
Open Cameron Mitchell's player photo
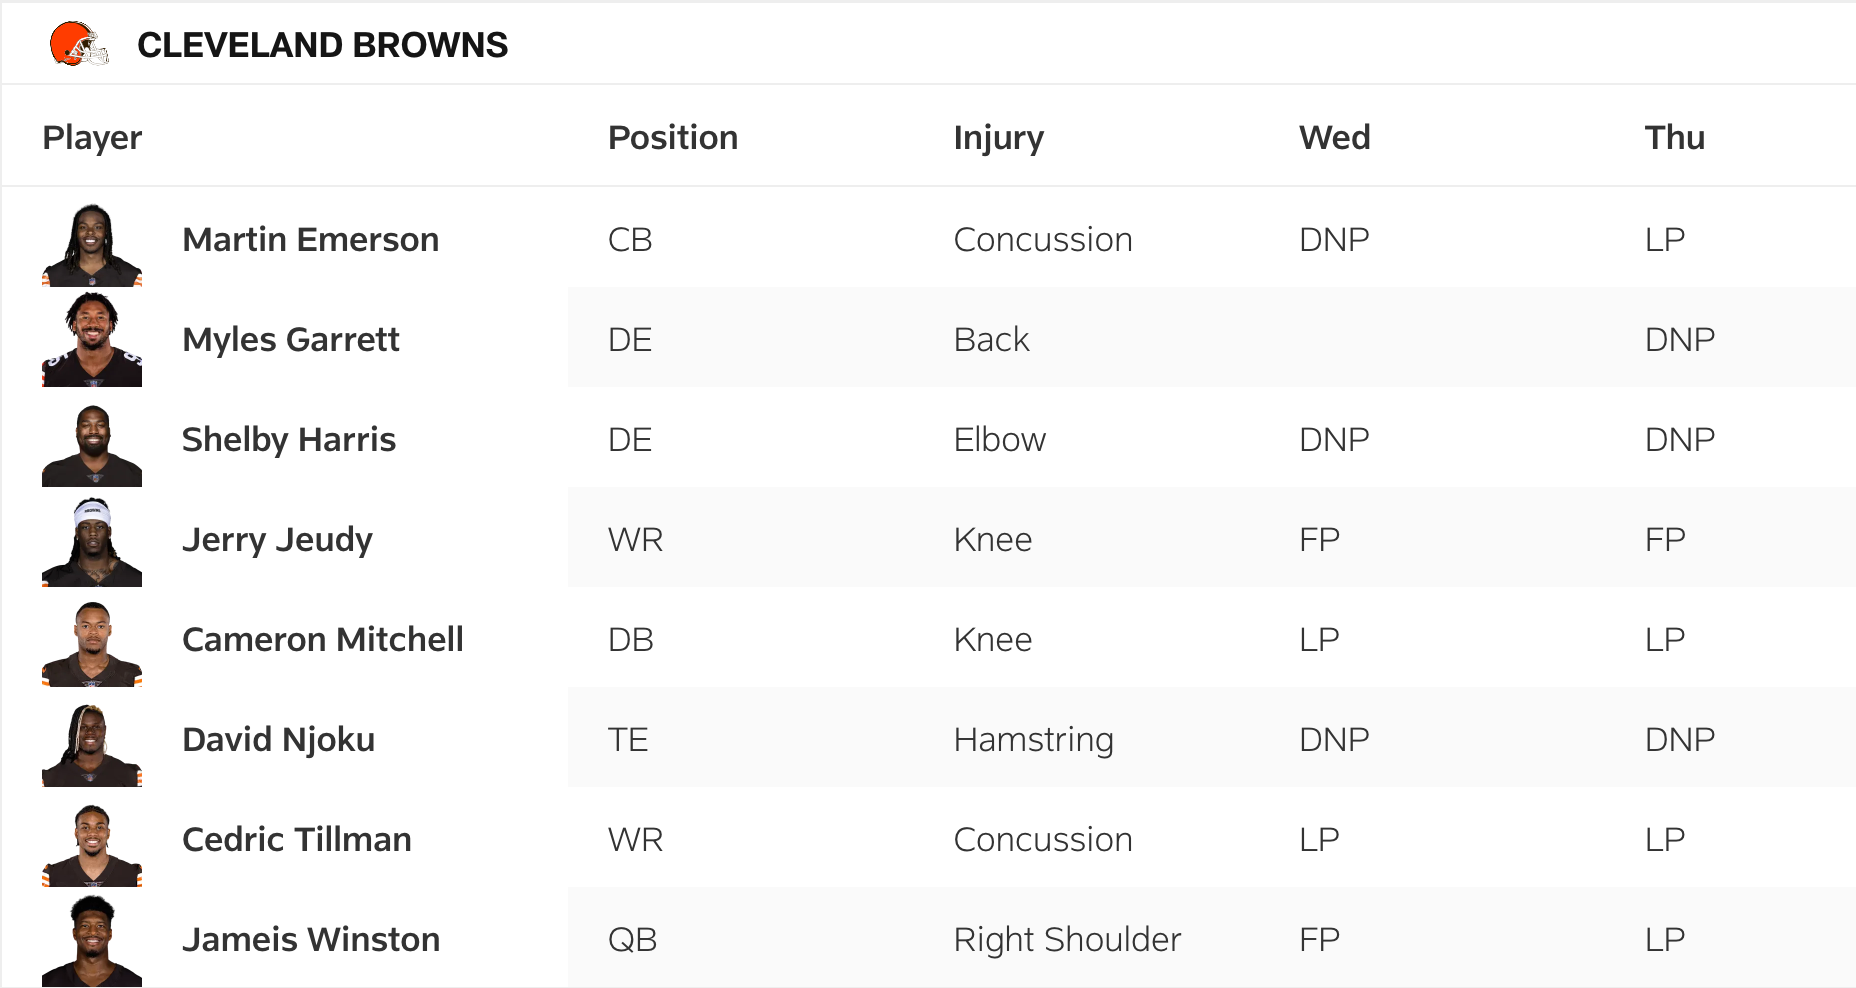click(92, 643)
